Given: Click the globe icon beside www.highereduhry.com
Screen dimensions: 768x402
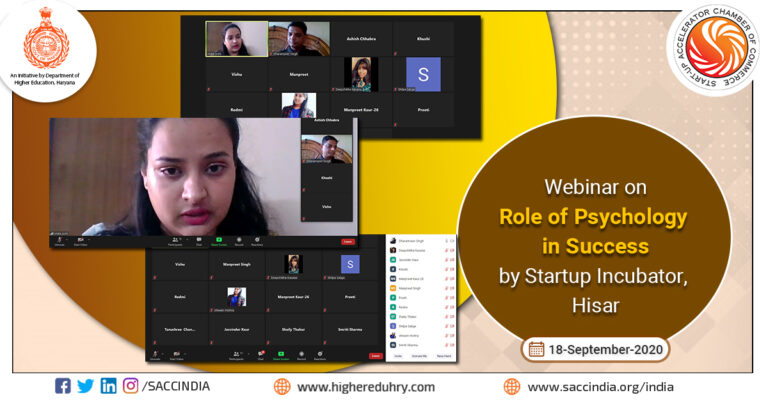Looking at the screenshot, I should click(x=282, y=386).
